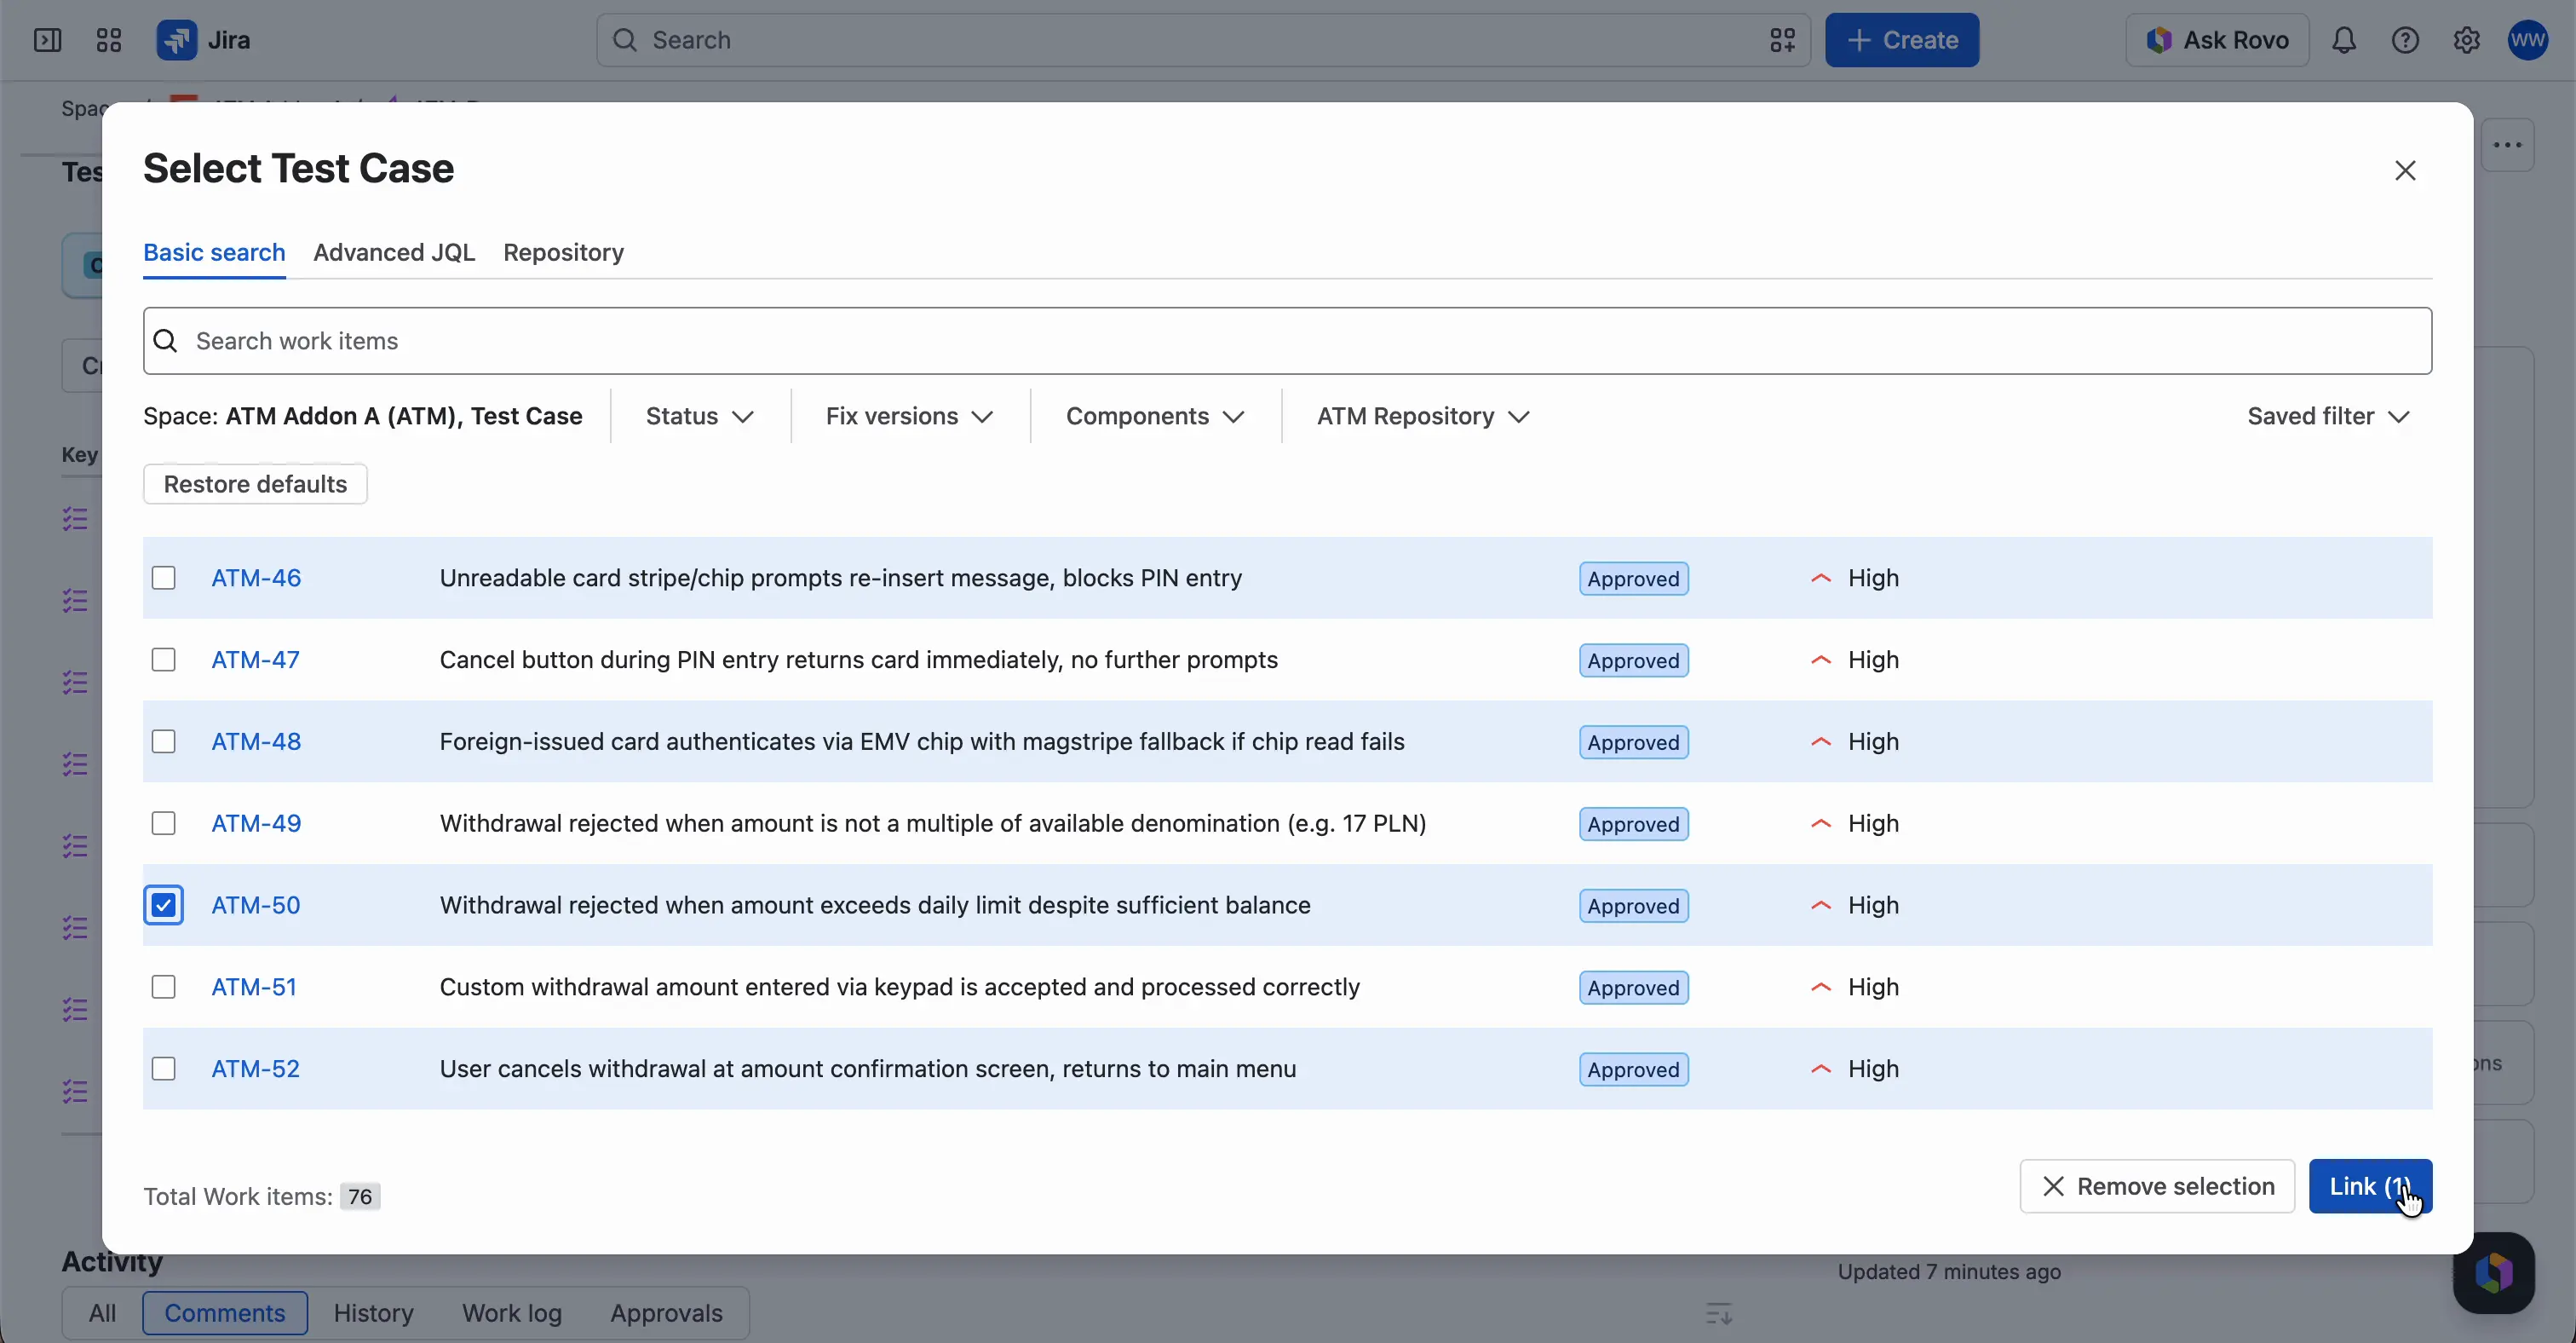Viewport: 2576px width, 1343px height.
Task: Check the ATM-52 checkbox
Action: tap(163, 1069)
